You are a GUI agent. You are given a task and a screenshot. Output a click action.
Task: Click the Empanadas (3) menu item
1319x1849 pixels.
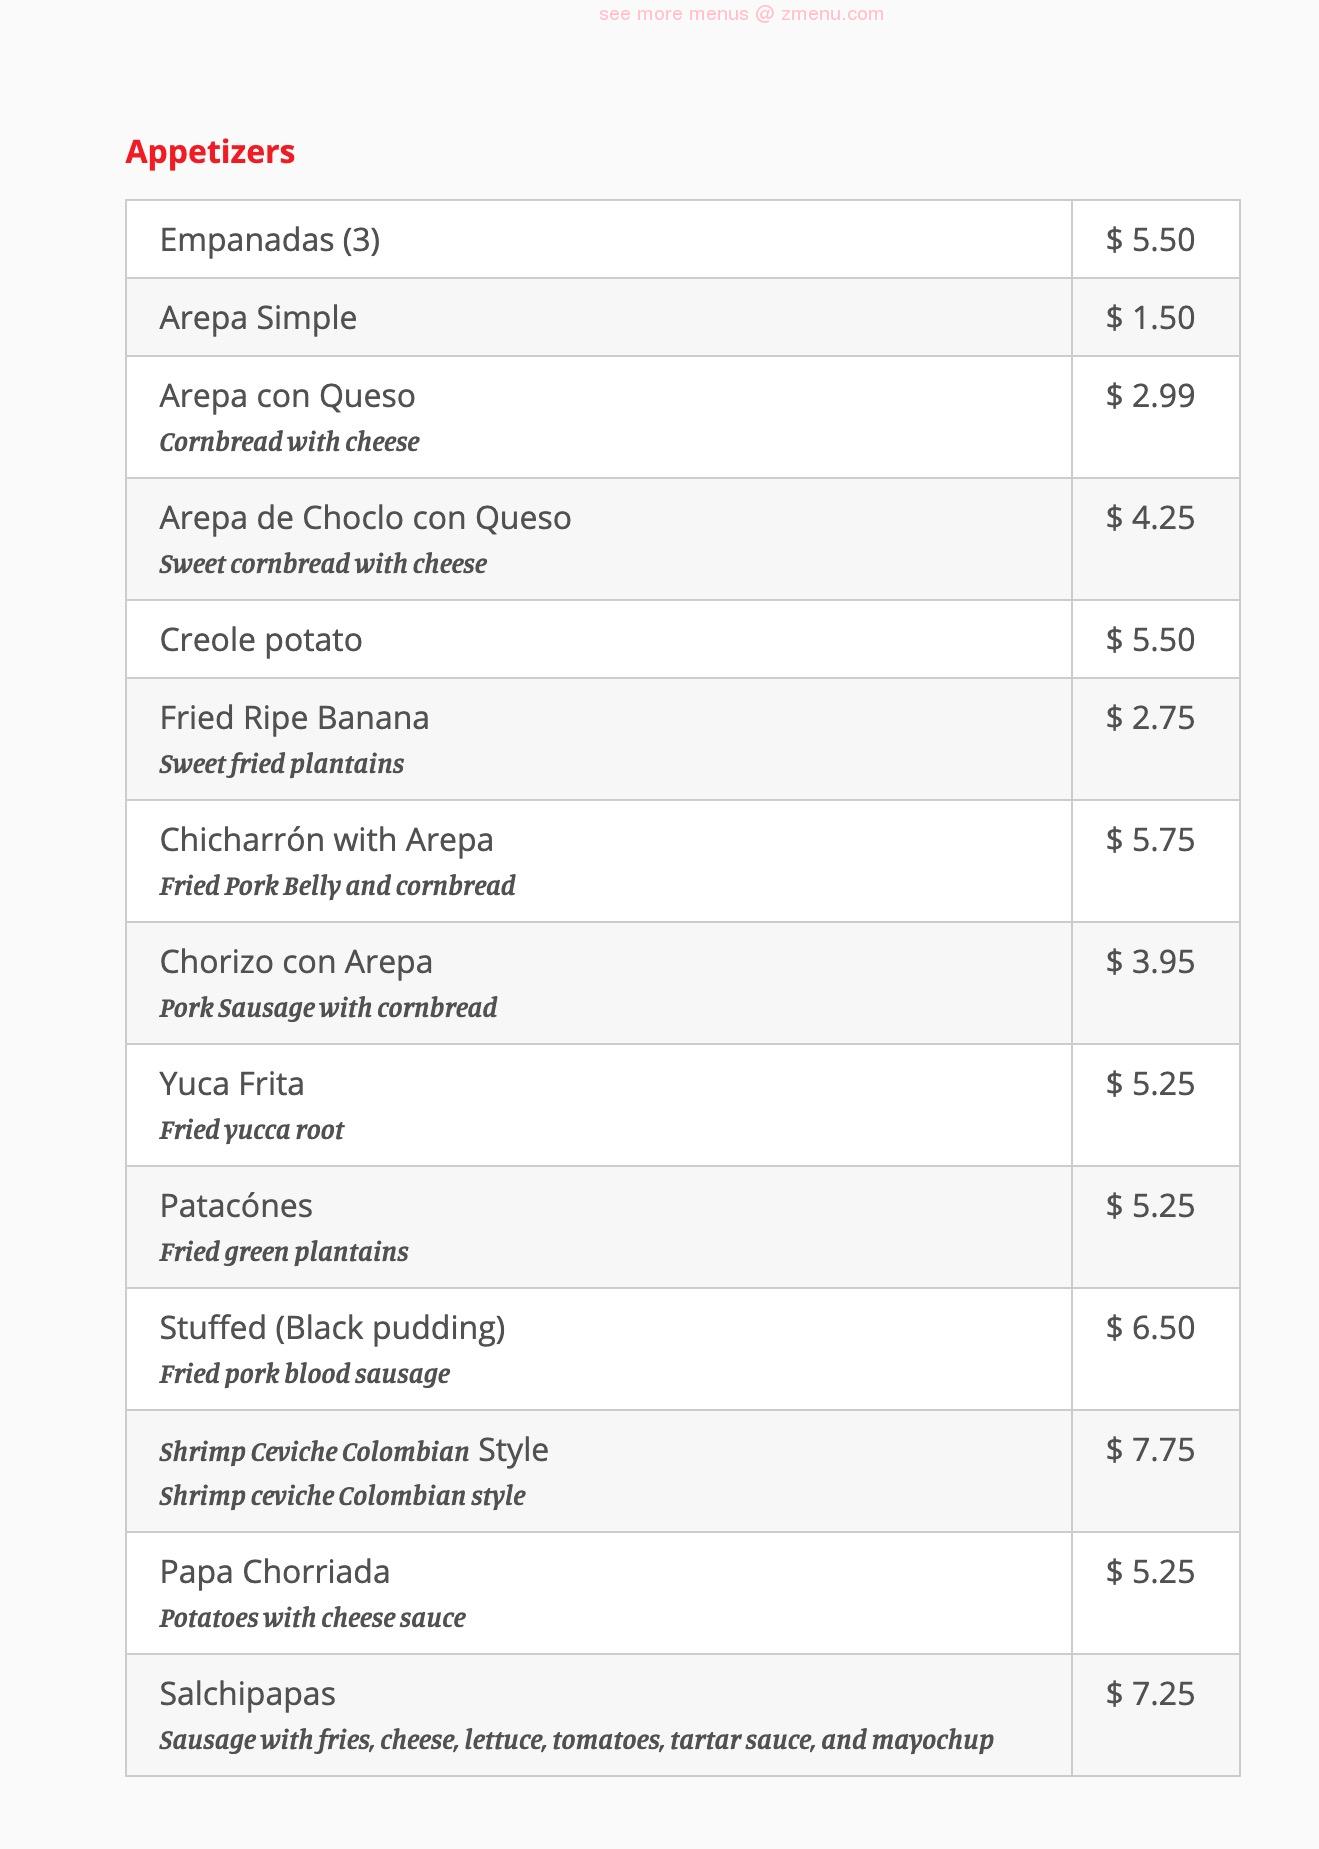[270, 240]
